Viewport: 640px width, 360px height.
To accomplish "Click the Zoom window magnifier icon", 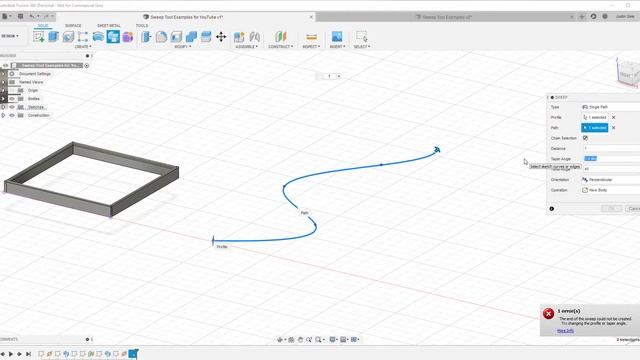I will click(318, 340).
